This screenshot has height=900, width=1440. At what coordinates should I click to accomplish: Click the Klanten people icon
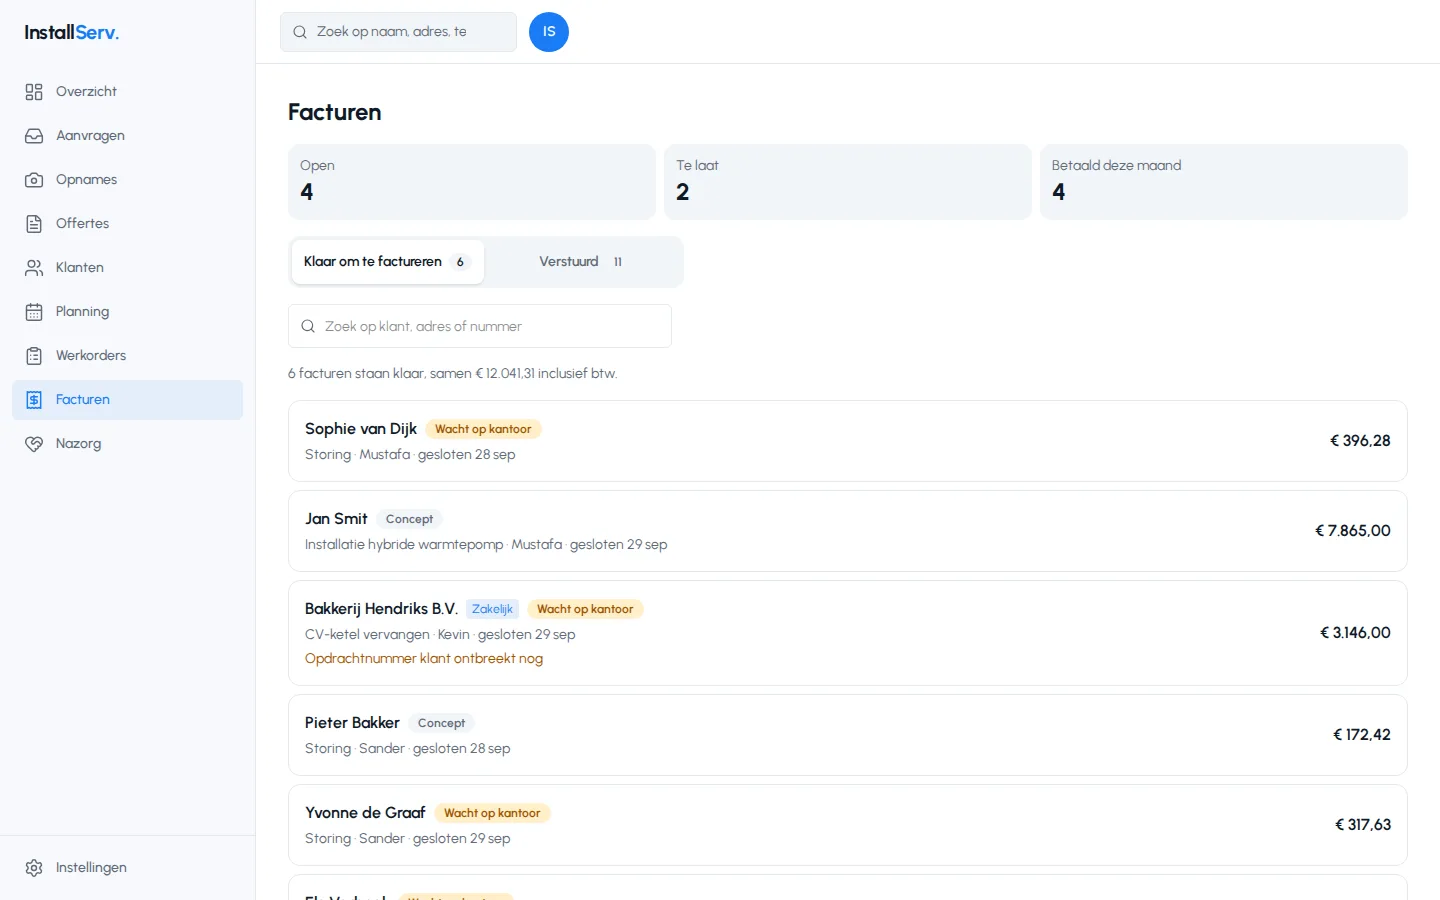coord(34,268)
